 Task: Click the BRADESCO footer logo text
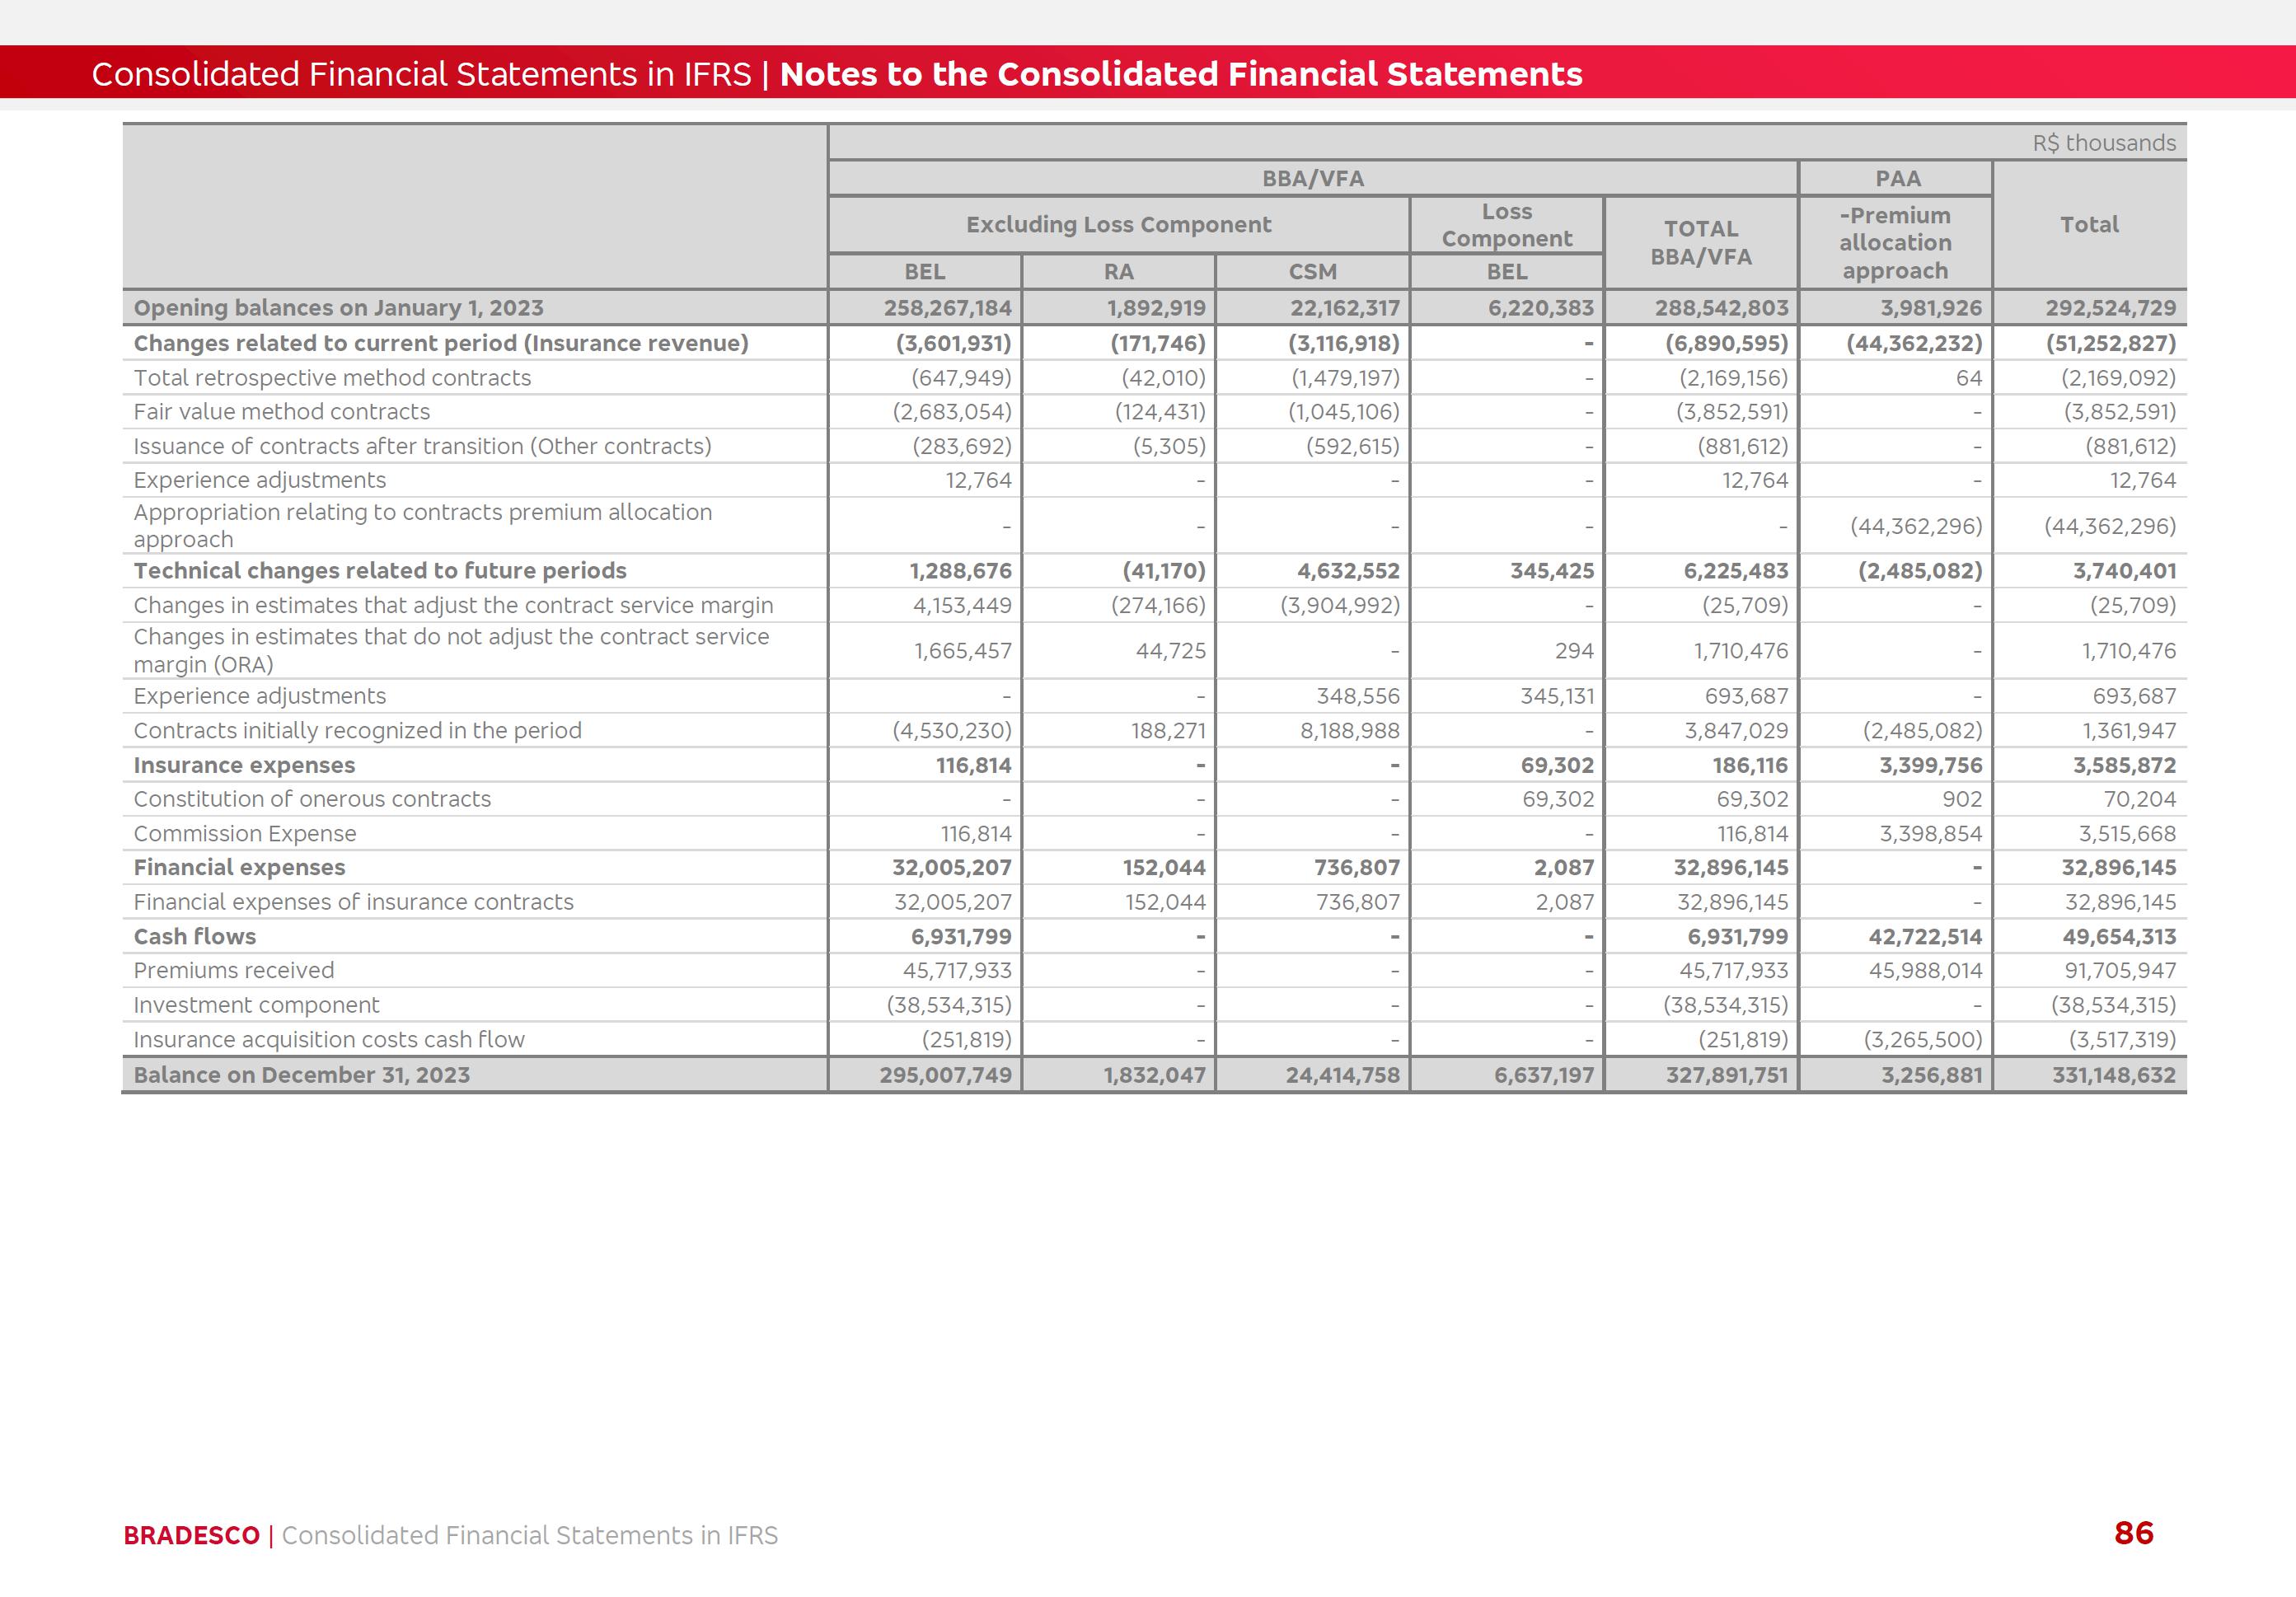pyautogui.click(x=191, y=1535)
